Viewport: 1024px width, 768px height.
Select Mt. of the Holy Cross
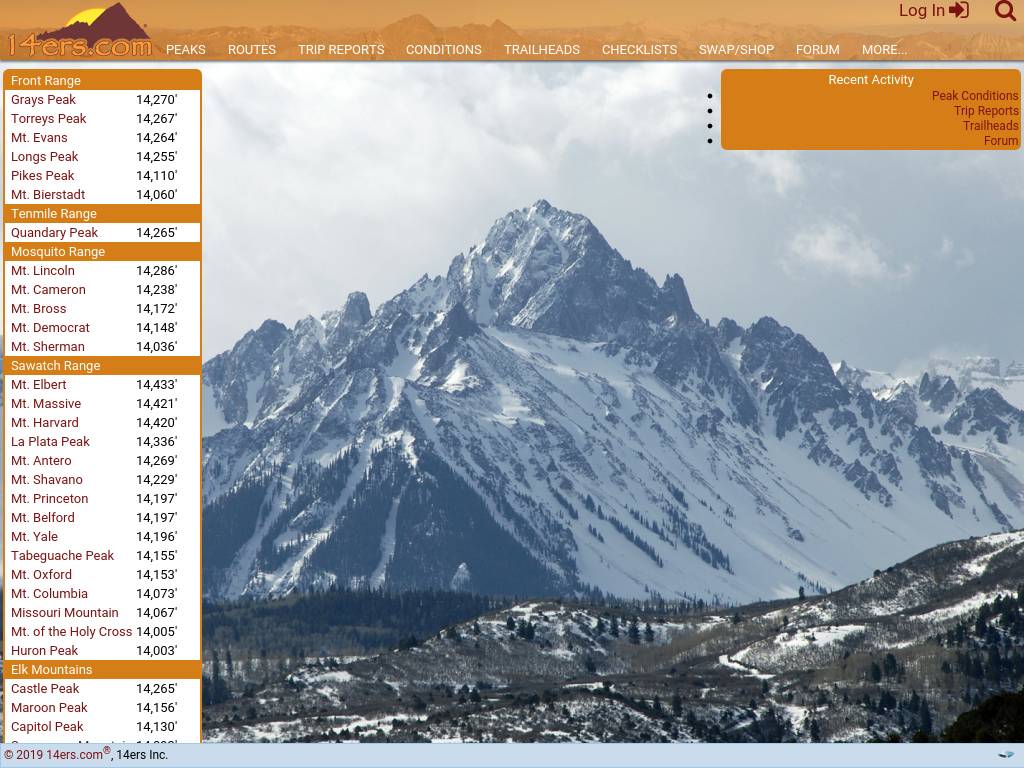(x=71, y=631)
